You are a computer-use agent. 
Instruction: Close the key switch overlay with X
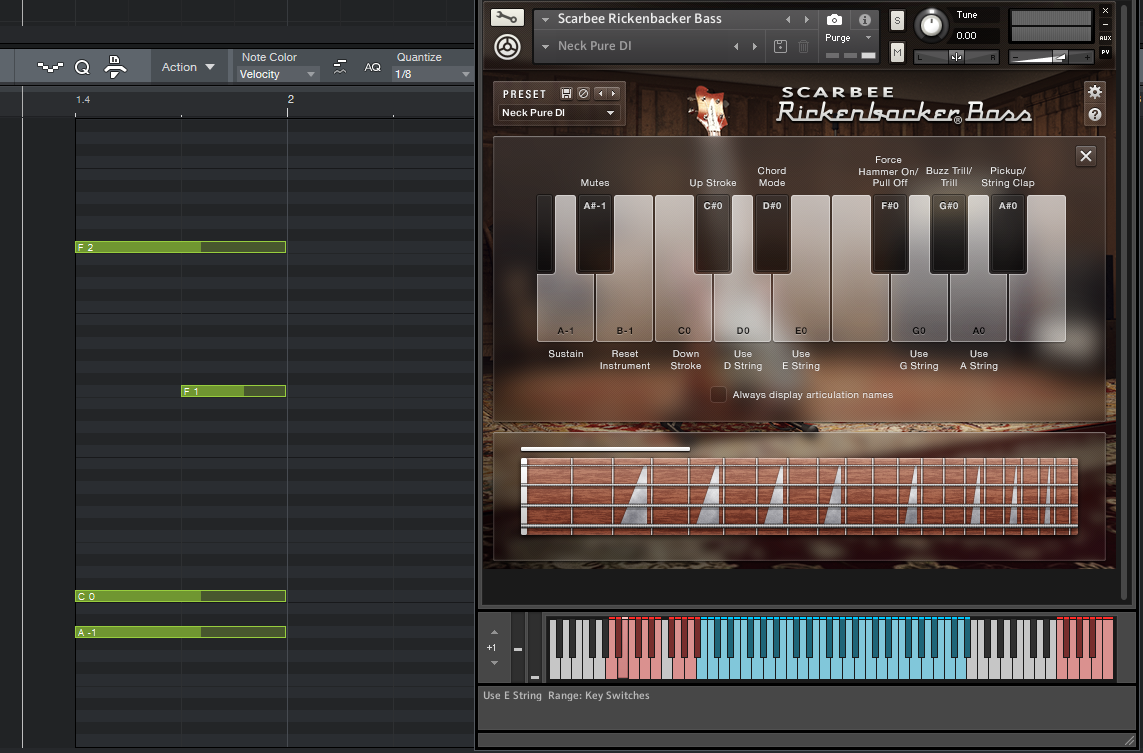(1085, 155)
